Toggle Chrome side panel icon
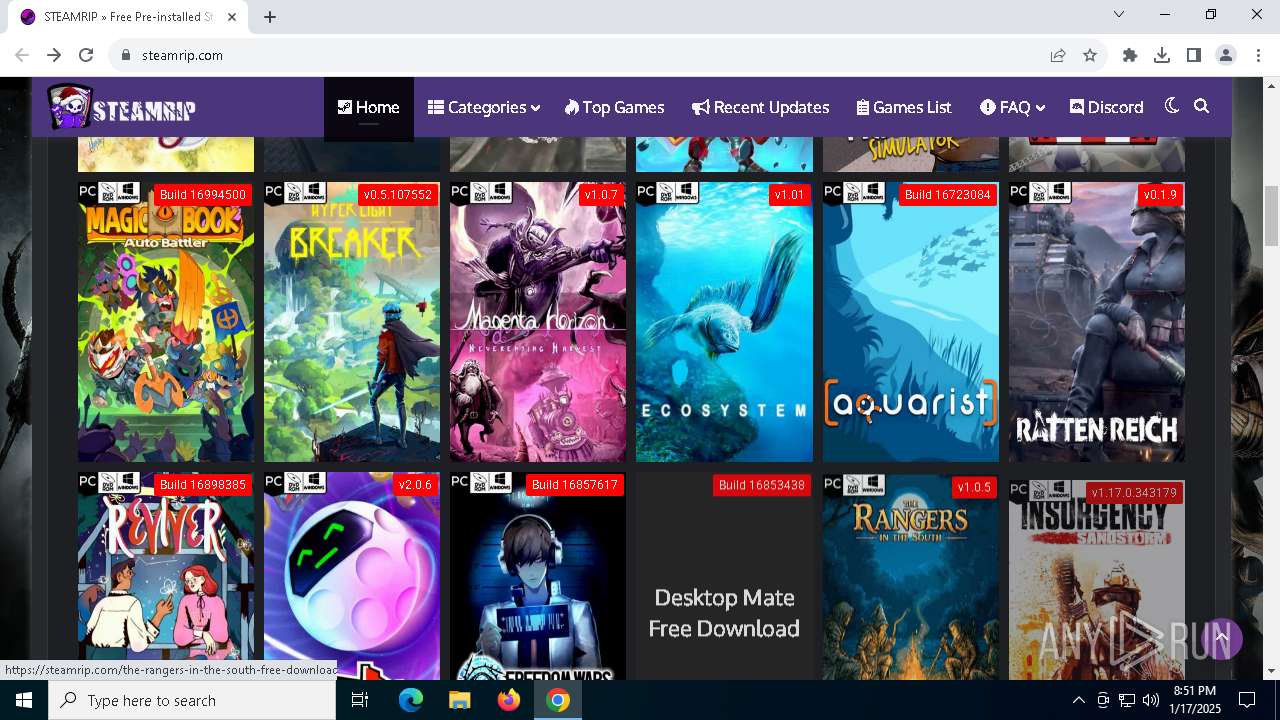 coord(1194,55)
